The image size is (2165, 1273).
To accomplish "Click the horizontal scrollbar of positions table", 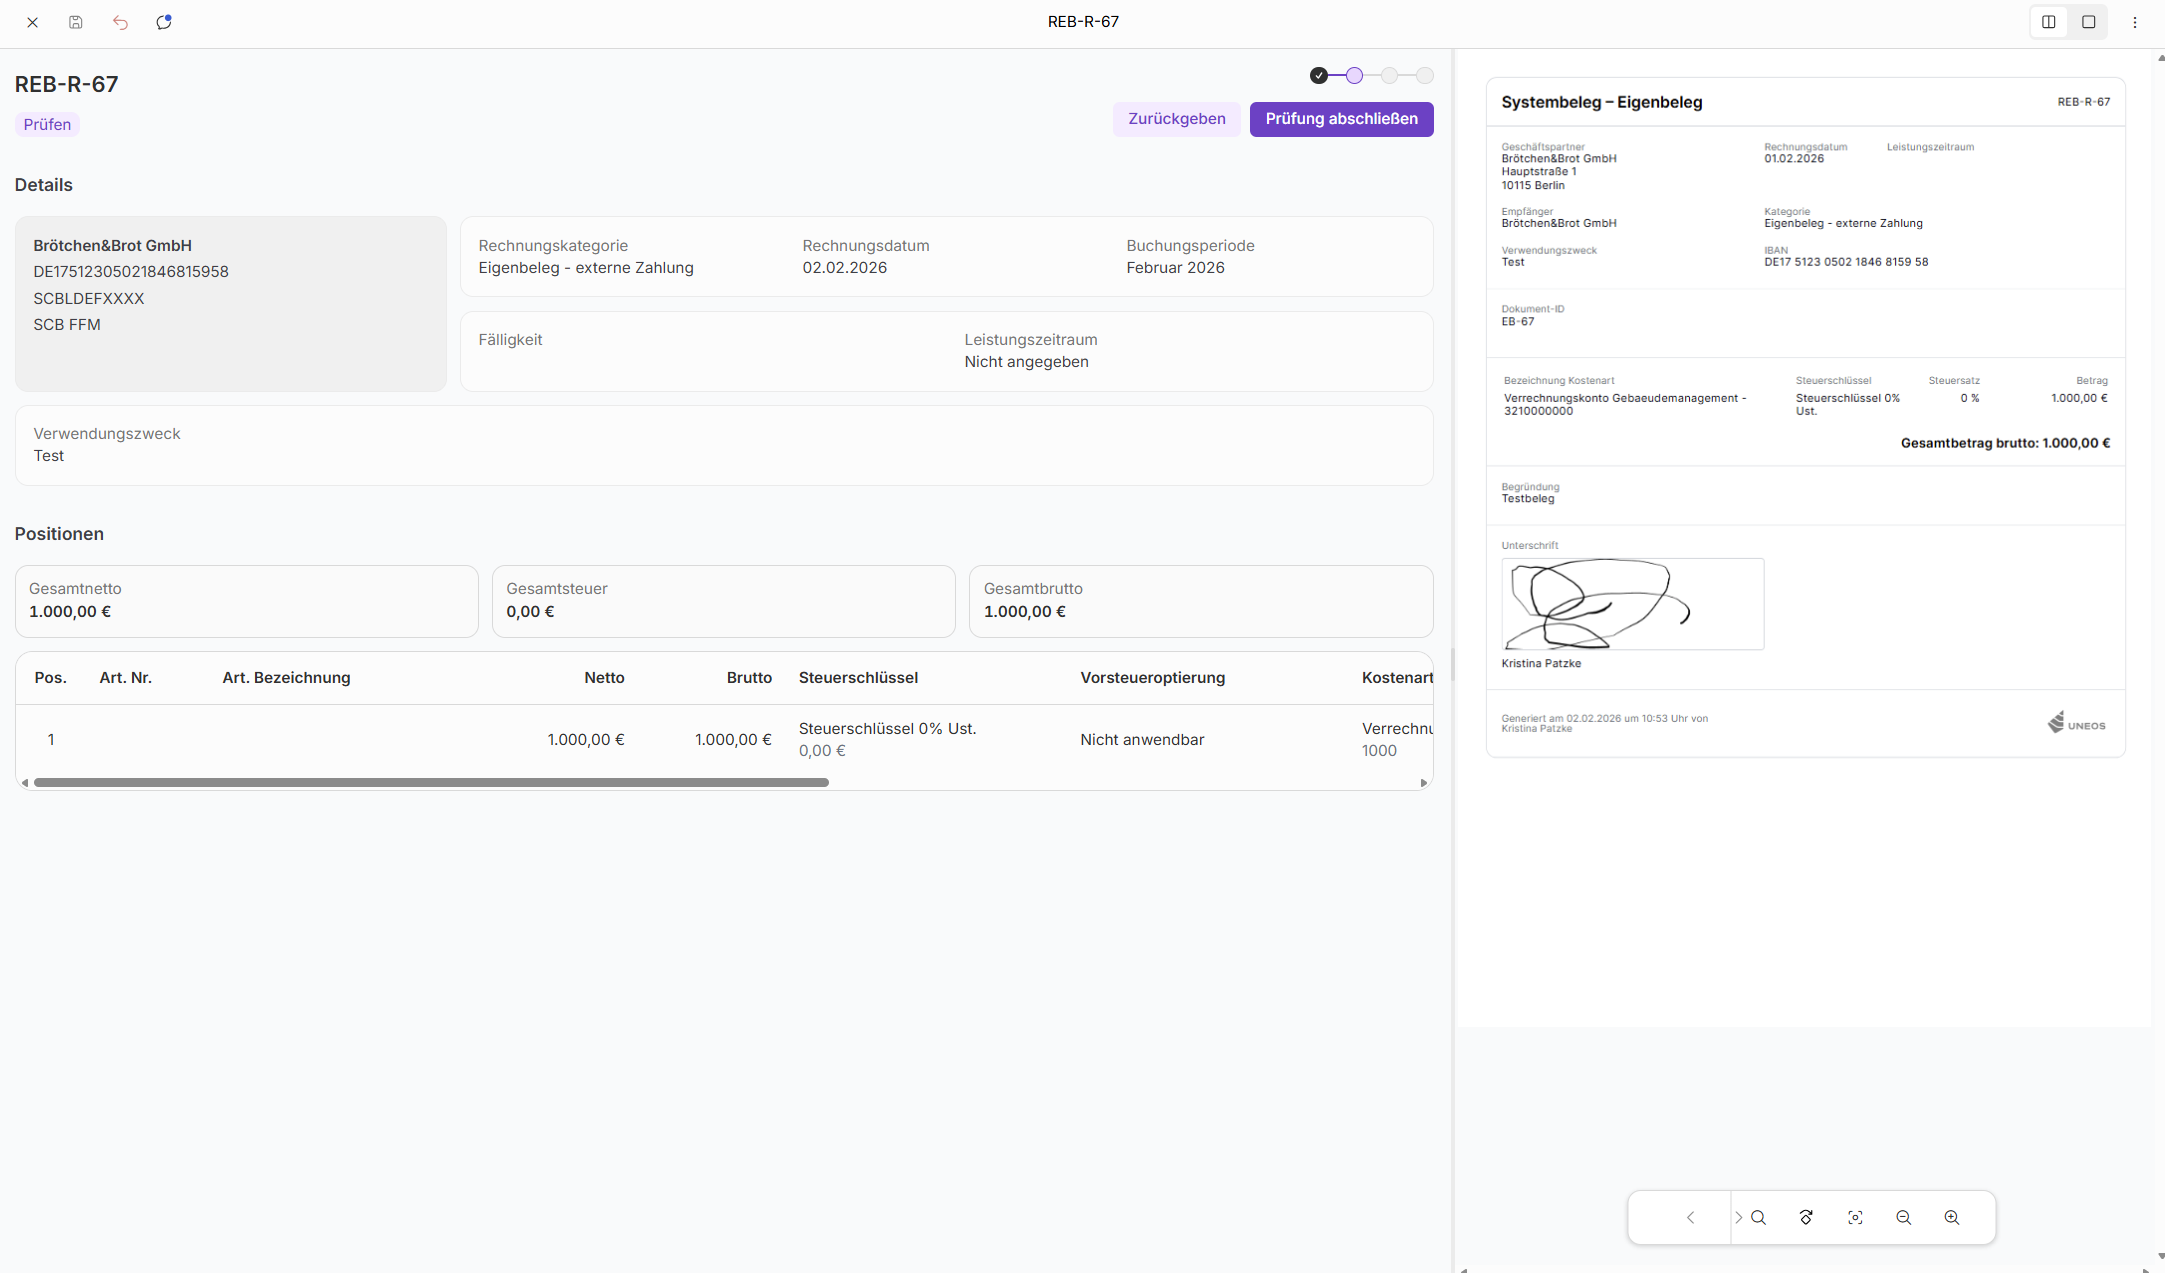I will (431, 782).
